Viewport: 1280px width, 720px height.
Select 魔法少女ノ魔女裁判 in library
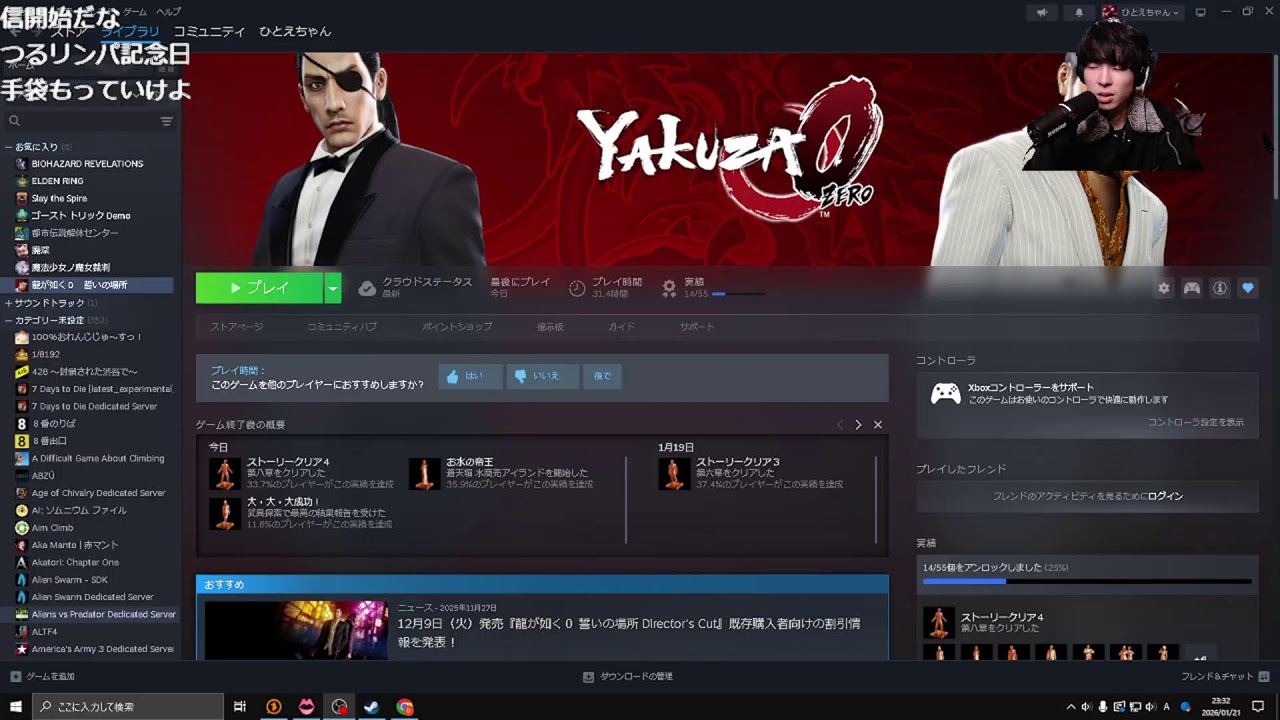click(x=70, y=268)
